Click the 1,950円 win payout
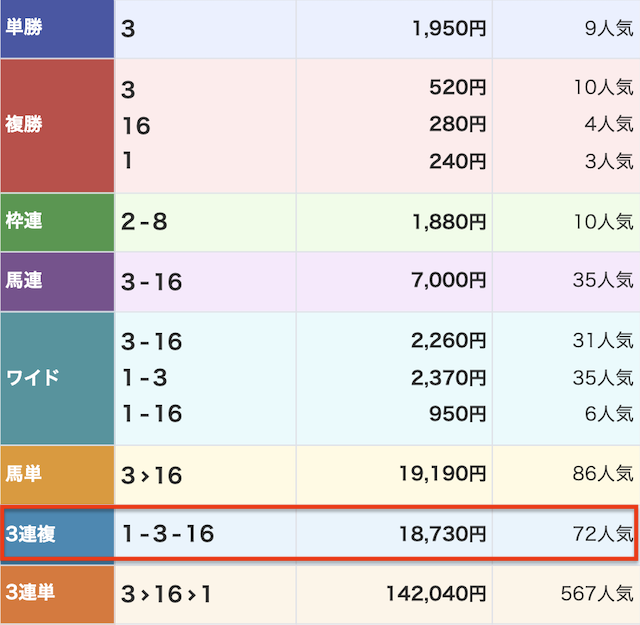Viewport: 640px width, 625px height. (449, 29)
